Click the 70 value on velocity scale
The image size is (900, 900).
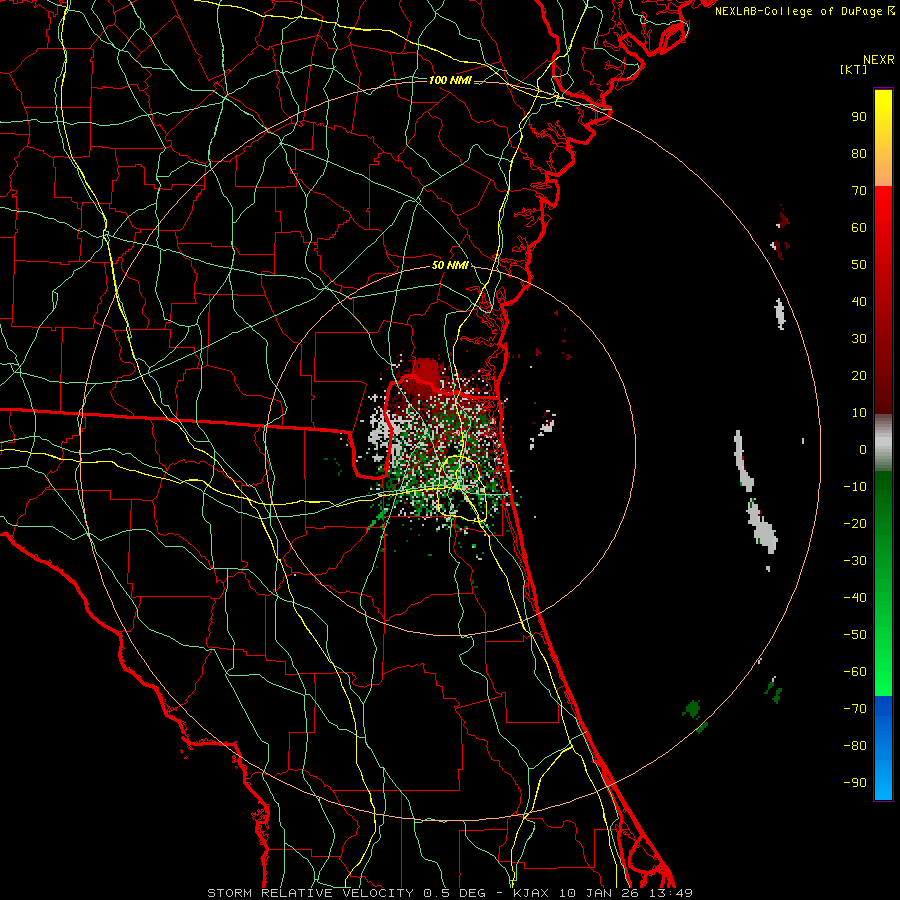pos(859,191)
